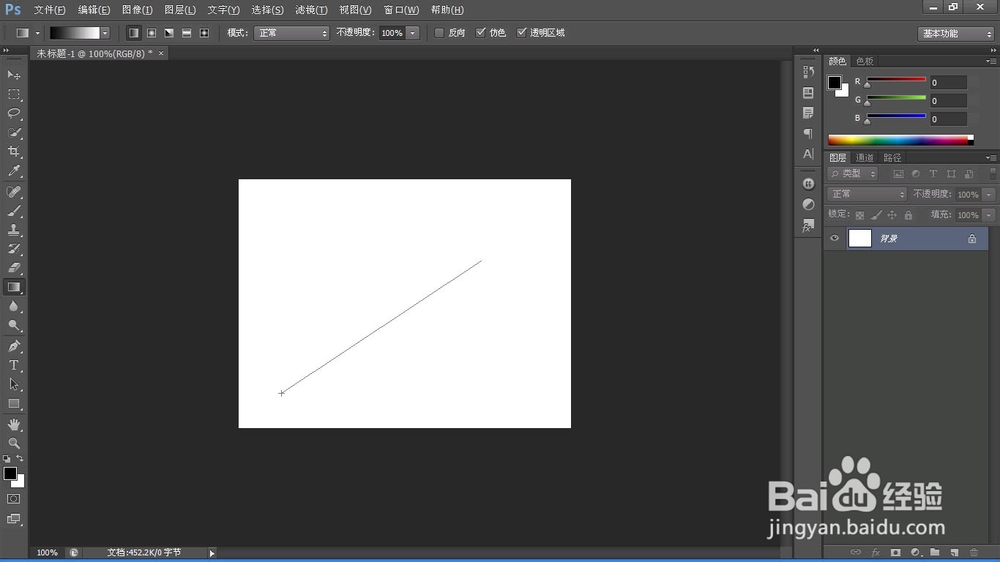Select the Eraser tool
1000x562 pixels.
tap(13, 268)
